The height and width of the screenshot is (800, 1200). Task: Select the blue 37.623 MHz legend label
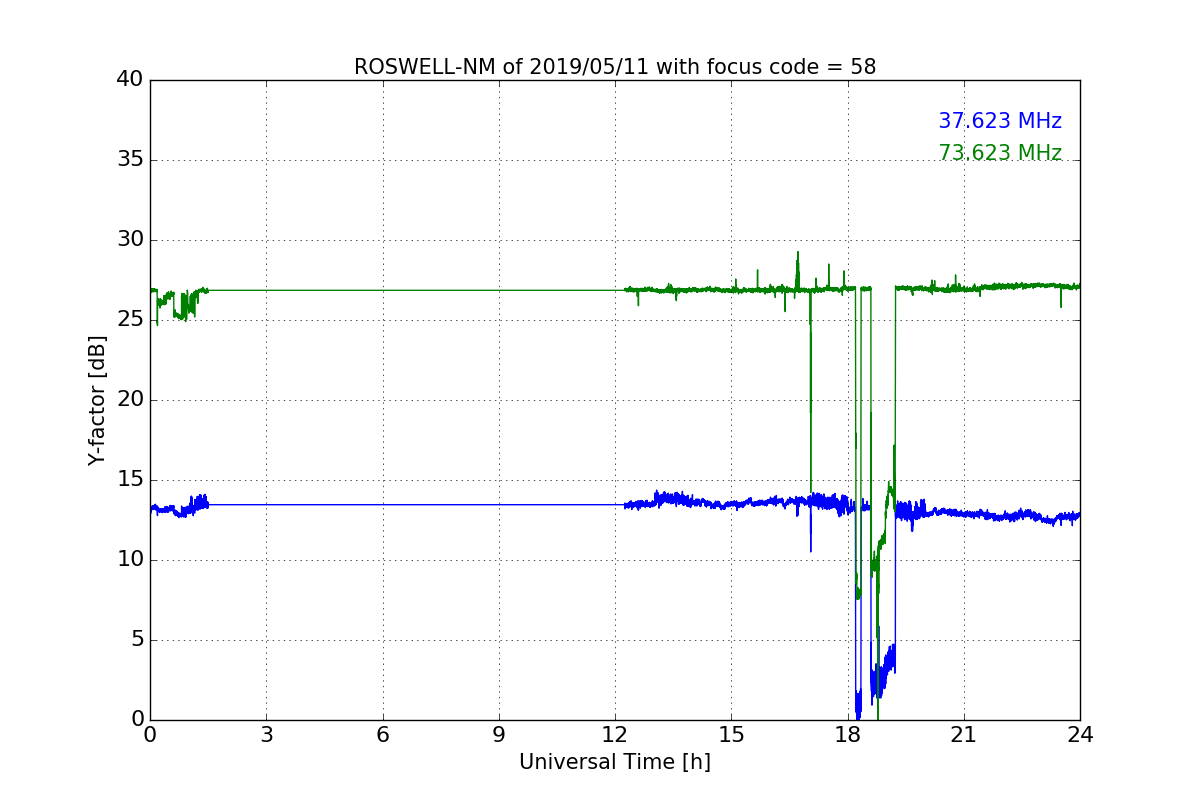(1000, 121)
